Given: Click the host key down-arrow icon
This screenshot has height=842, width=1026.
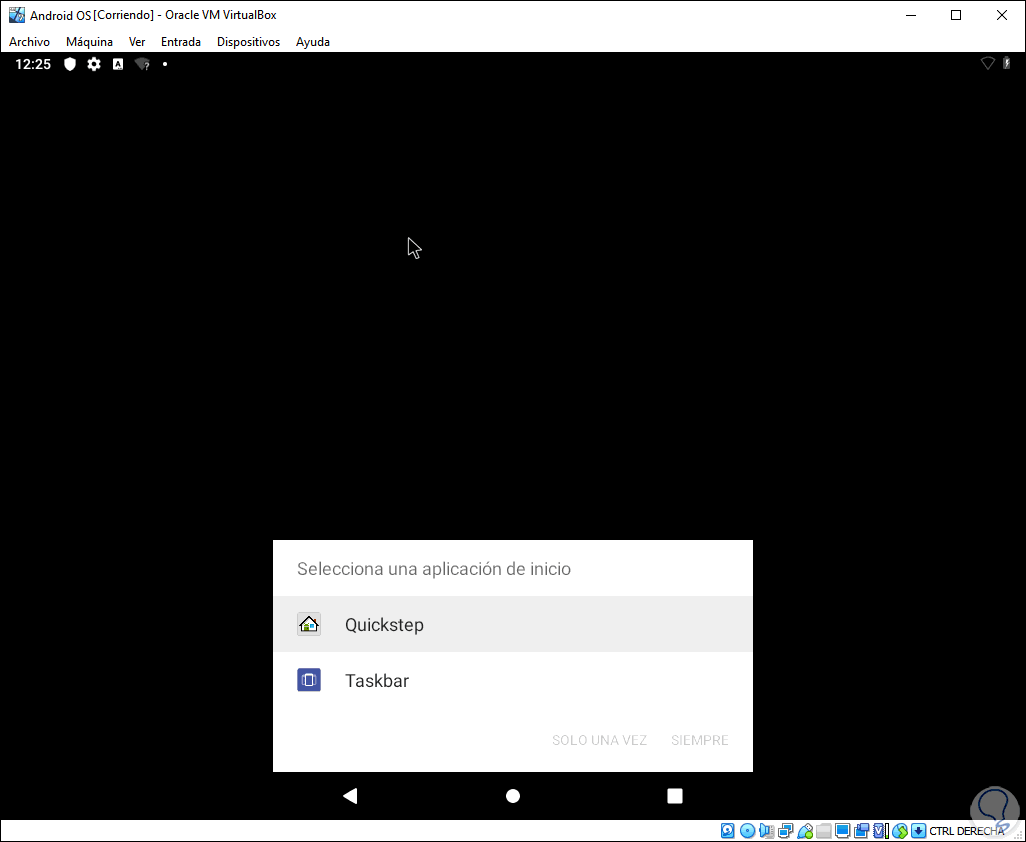Looking at the screenshot, I should point(918,831).
